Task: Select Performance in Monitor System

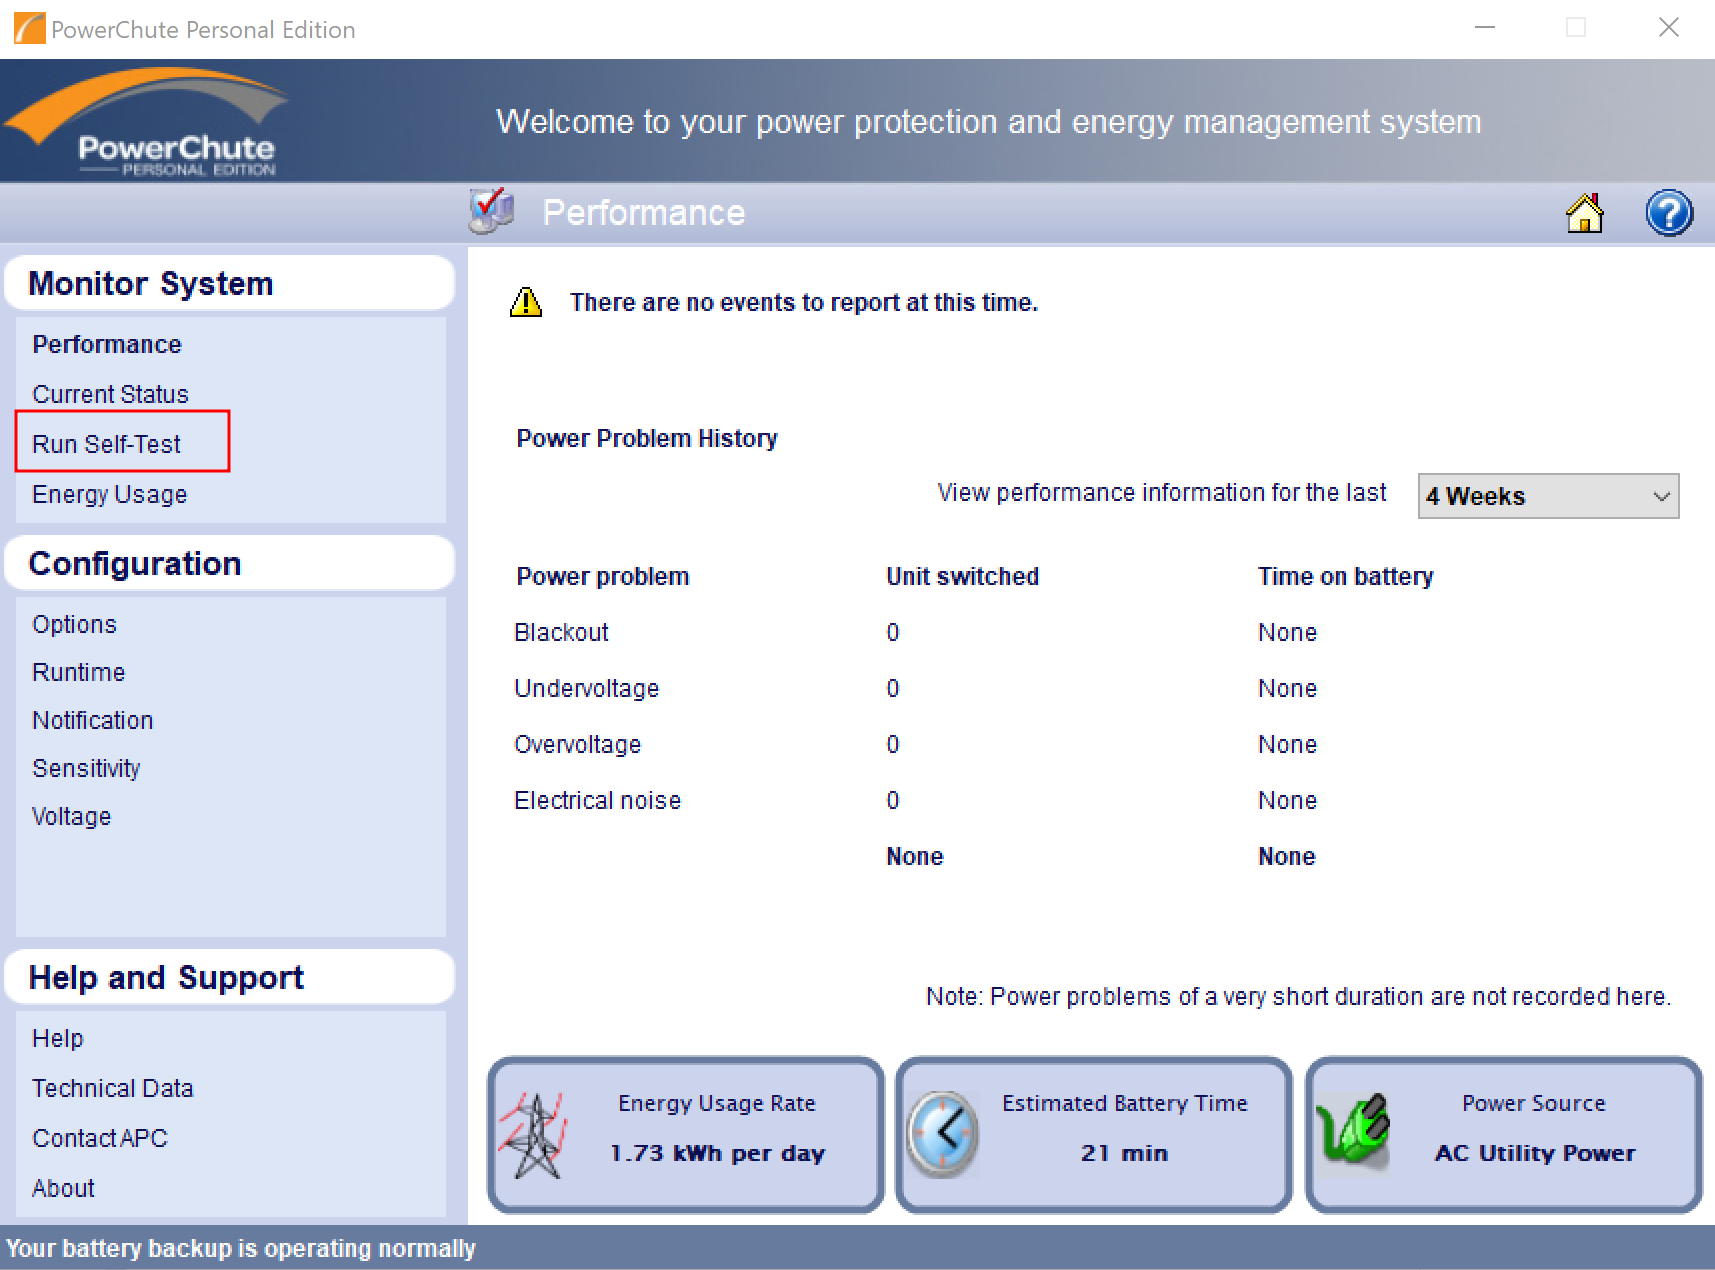Action: coord(107,344)
